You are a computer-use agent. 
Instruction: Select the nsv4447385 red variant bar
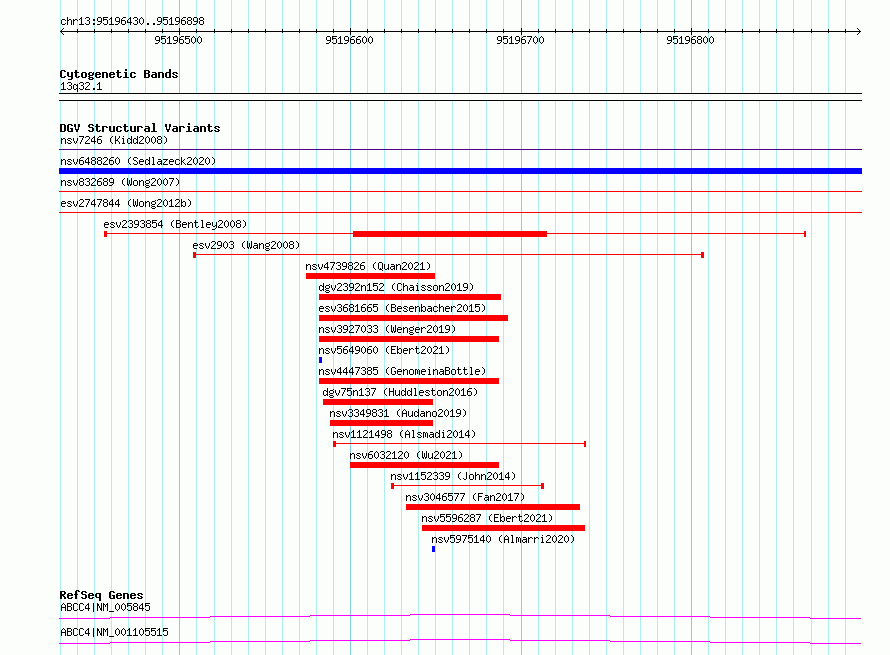coord(409,381)
